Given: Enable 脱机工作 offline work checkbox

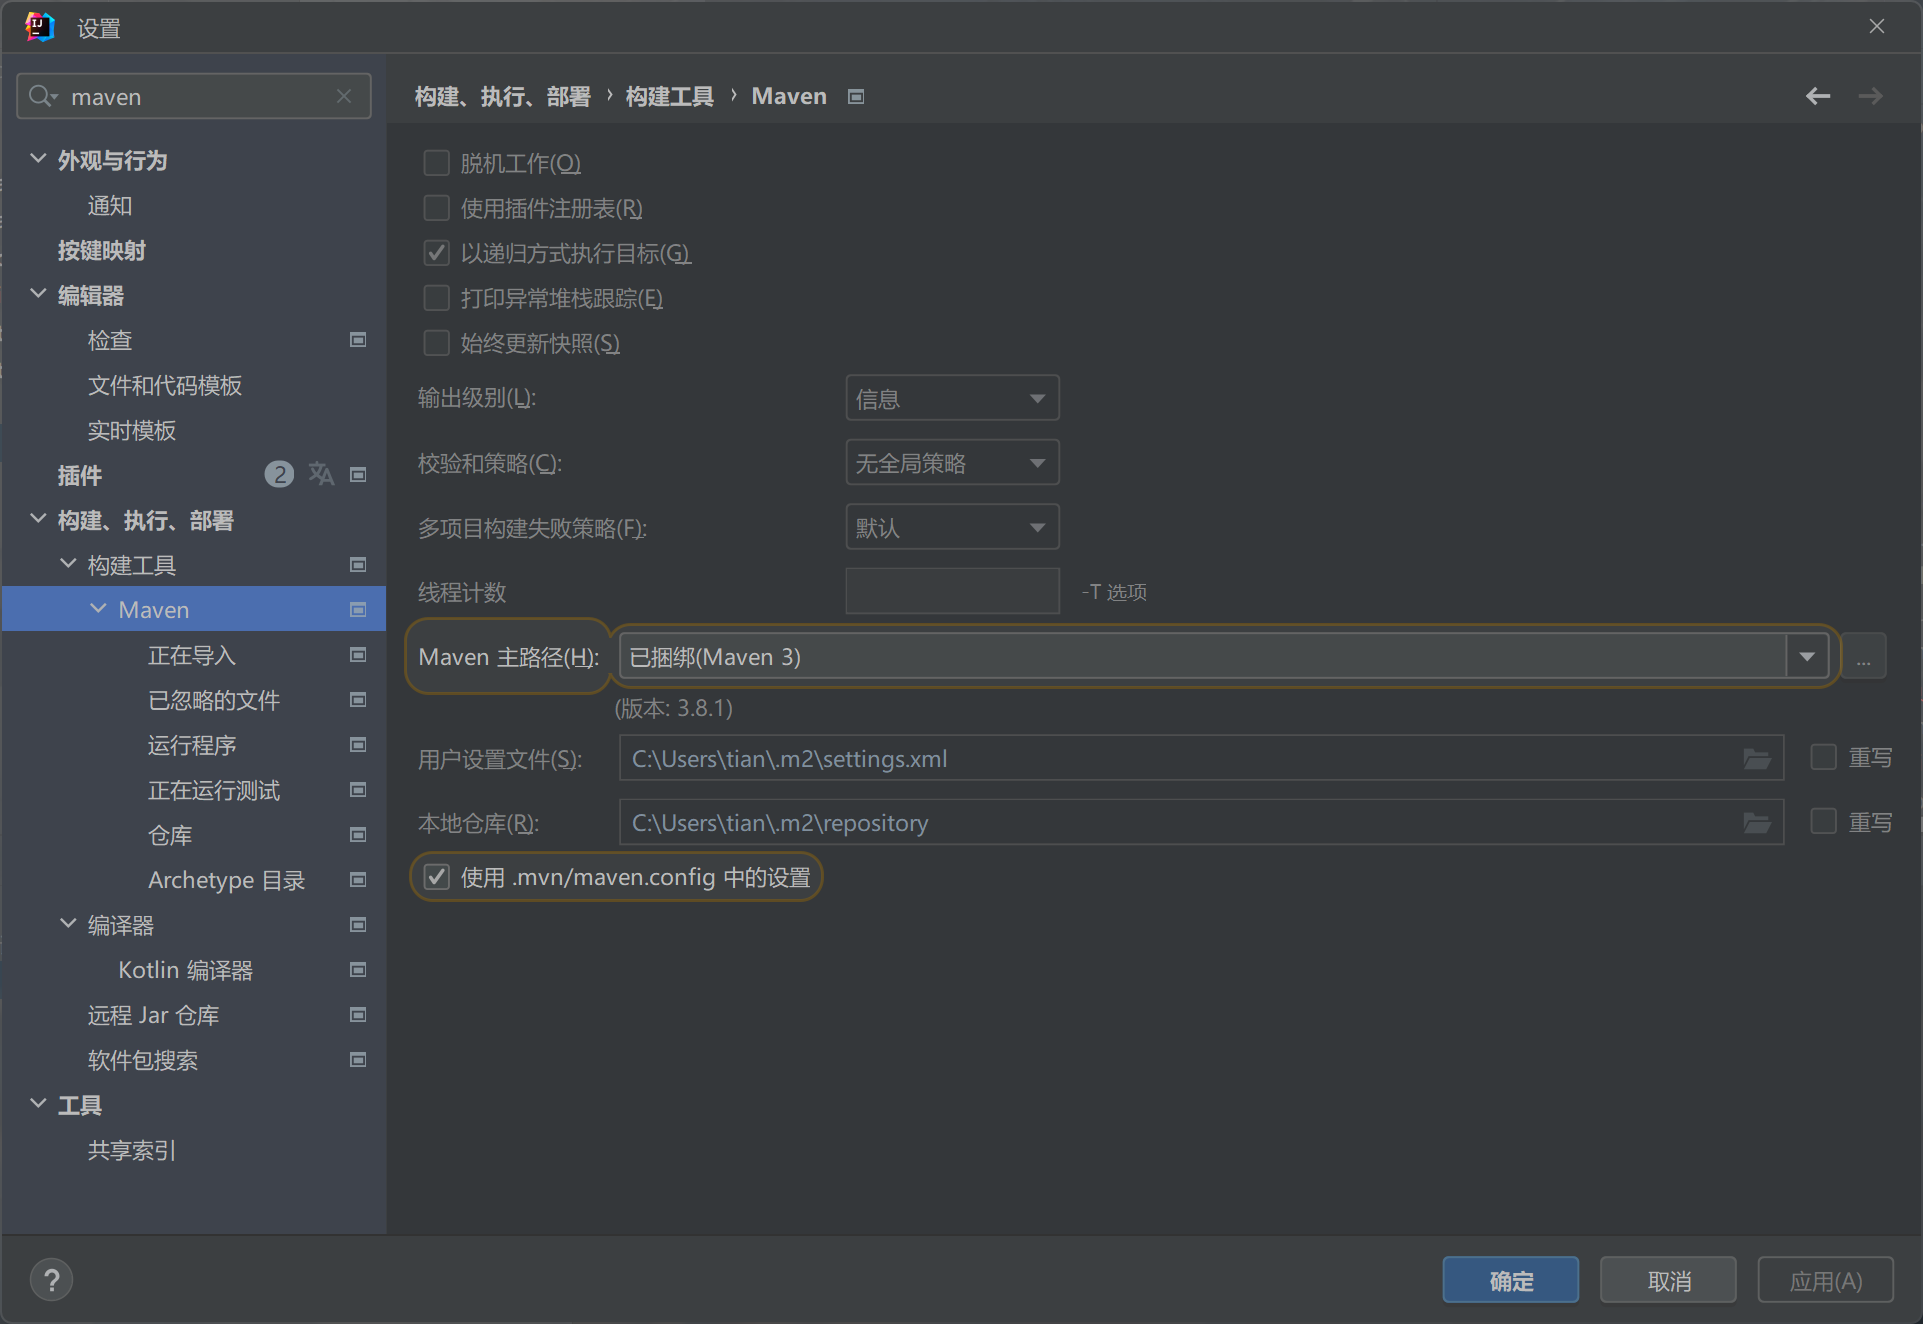Looking at the screenshot, I should (437, 163).
